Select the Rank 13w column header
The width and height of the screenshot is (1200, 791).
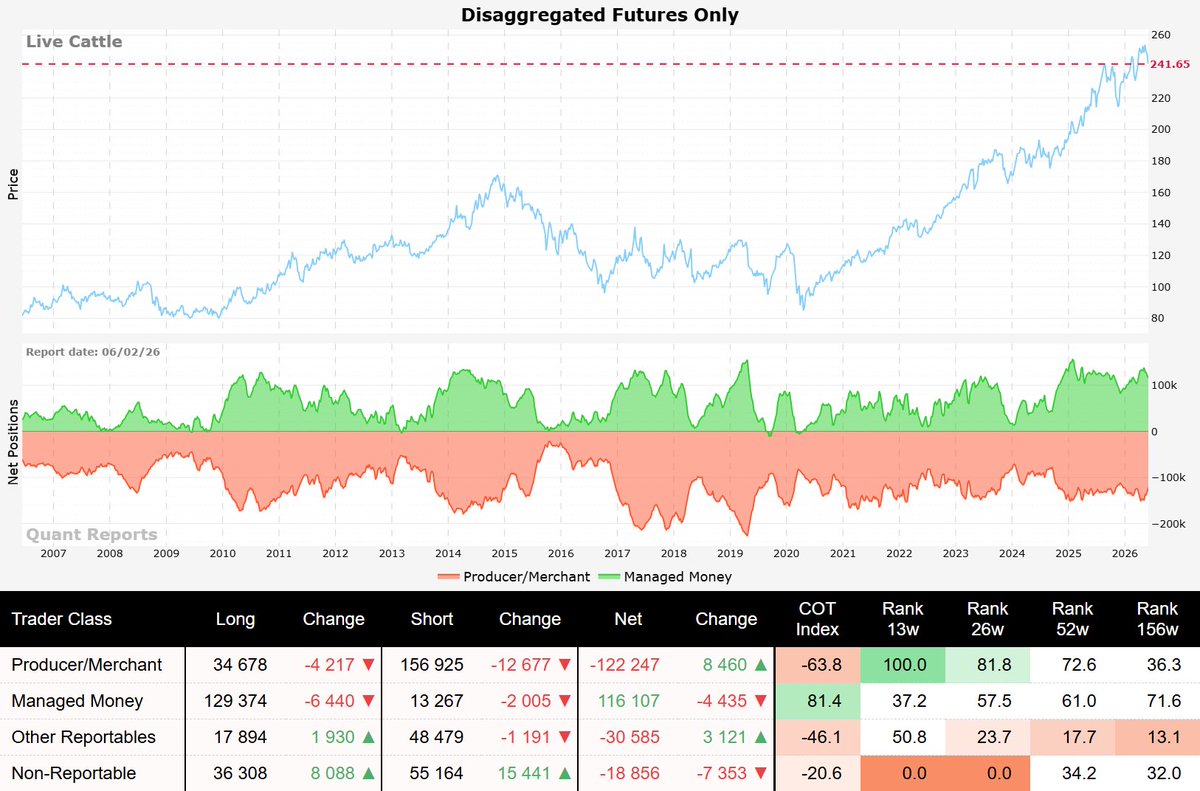pyautogui.click(x=903, y=619)
